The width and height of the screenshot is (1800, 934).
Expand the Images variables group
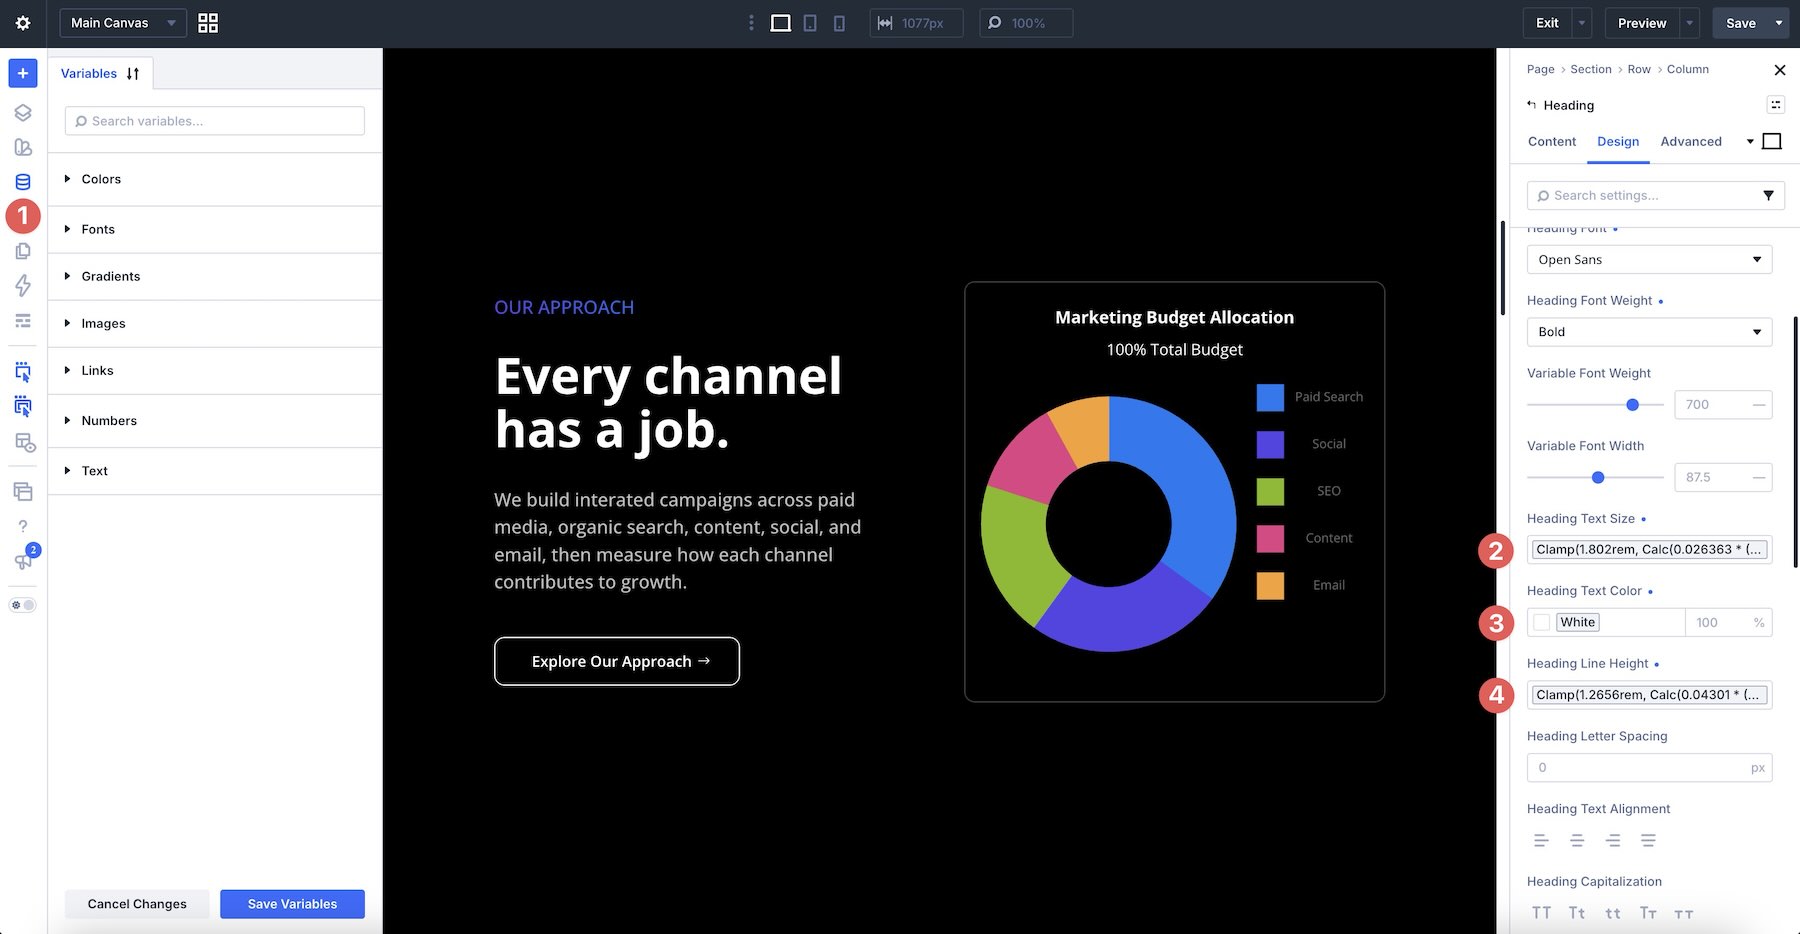coord(215,323)
